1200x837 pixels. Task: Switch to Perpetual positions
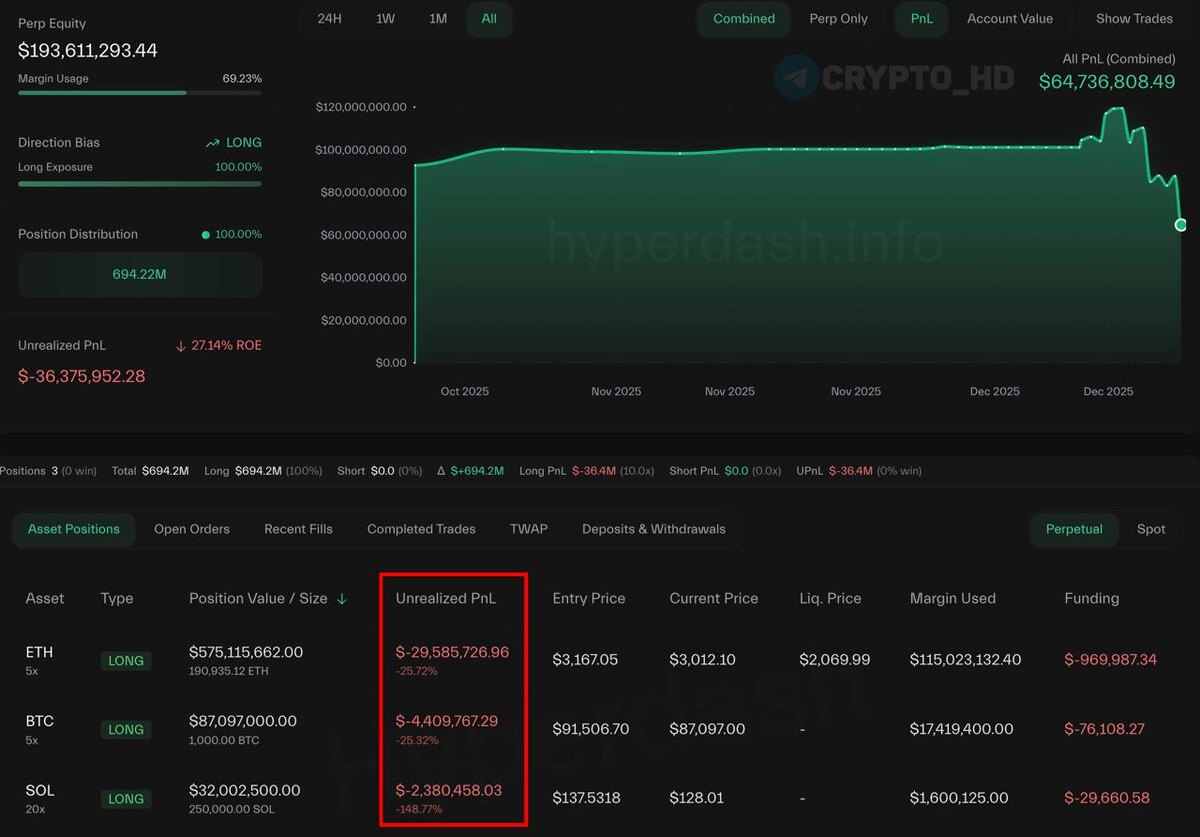pos(1074,529)
